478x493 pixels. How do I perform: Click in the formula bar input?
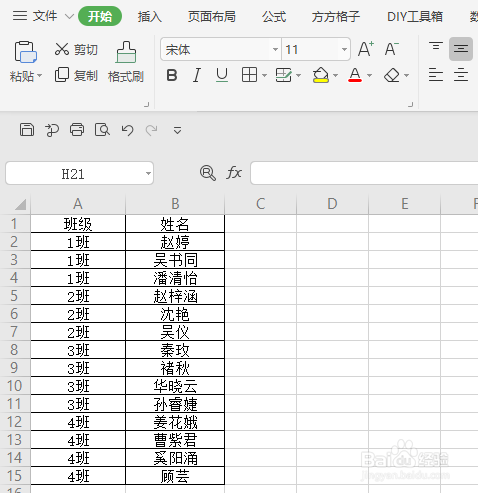pos(364,173)
